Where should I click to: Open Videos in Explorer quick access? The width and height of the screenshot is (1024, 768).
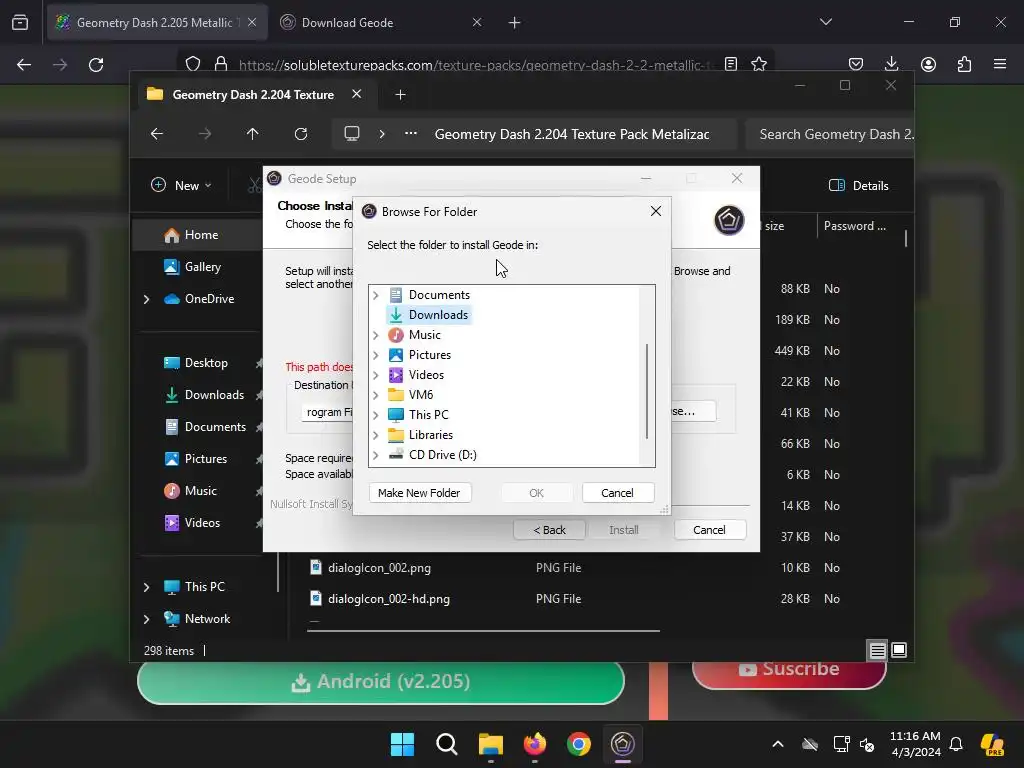202,523
